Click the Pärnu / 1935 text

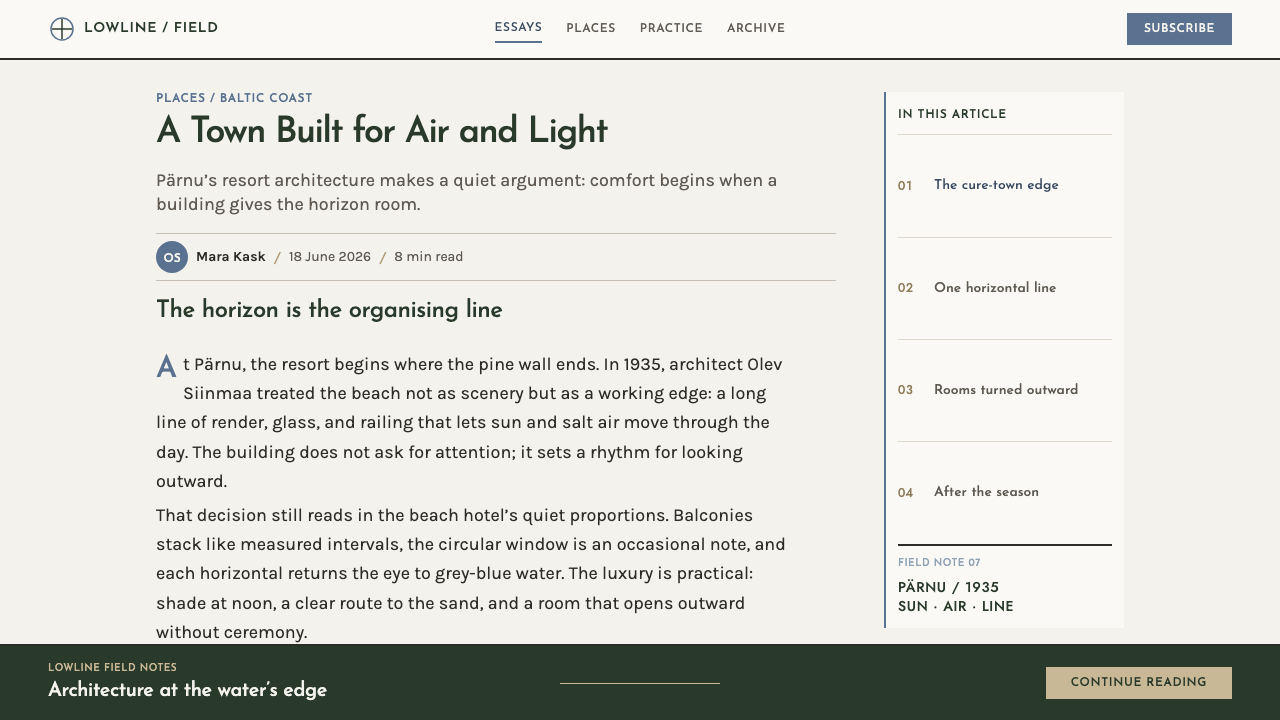click(948, 588)
